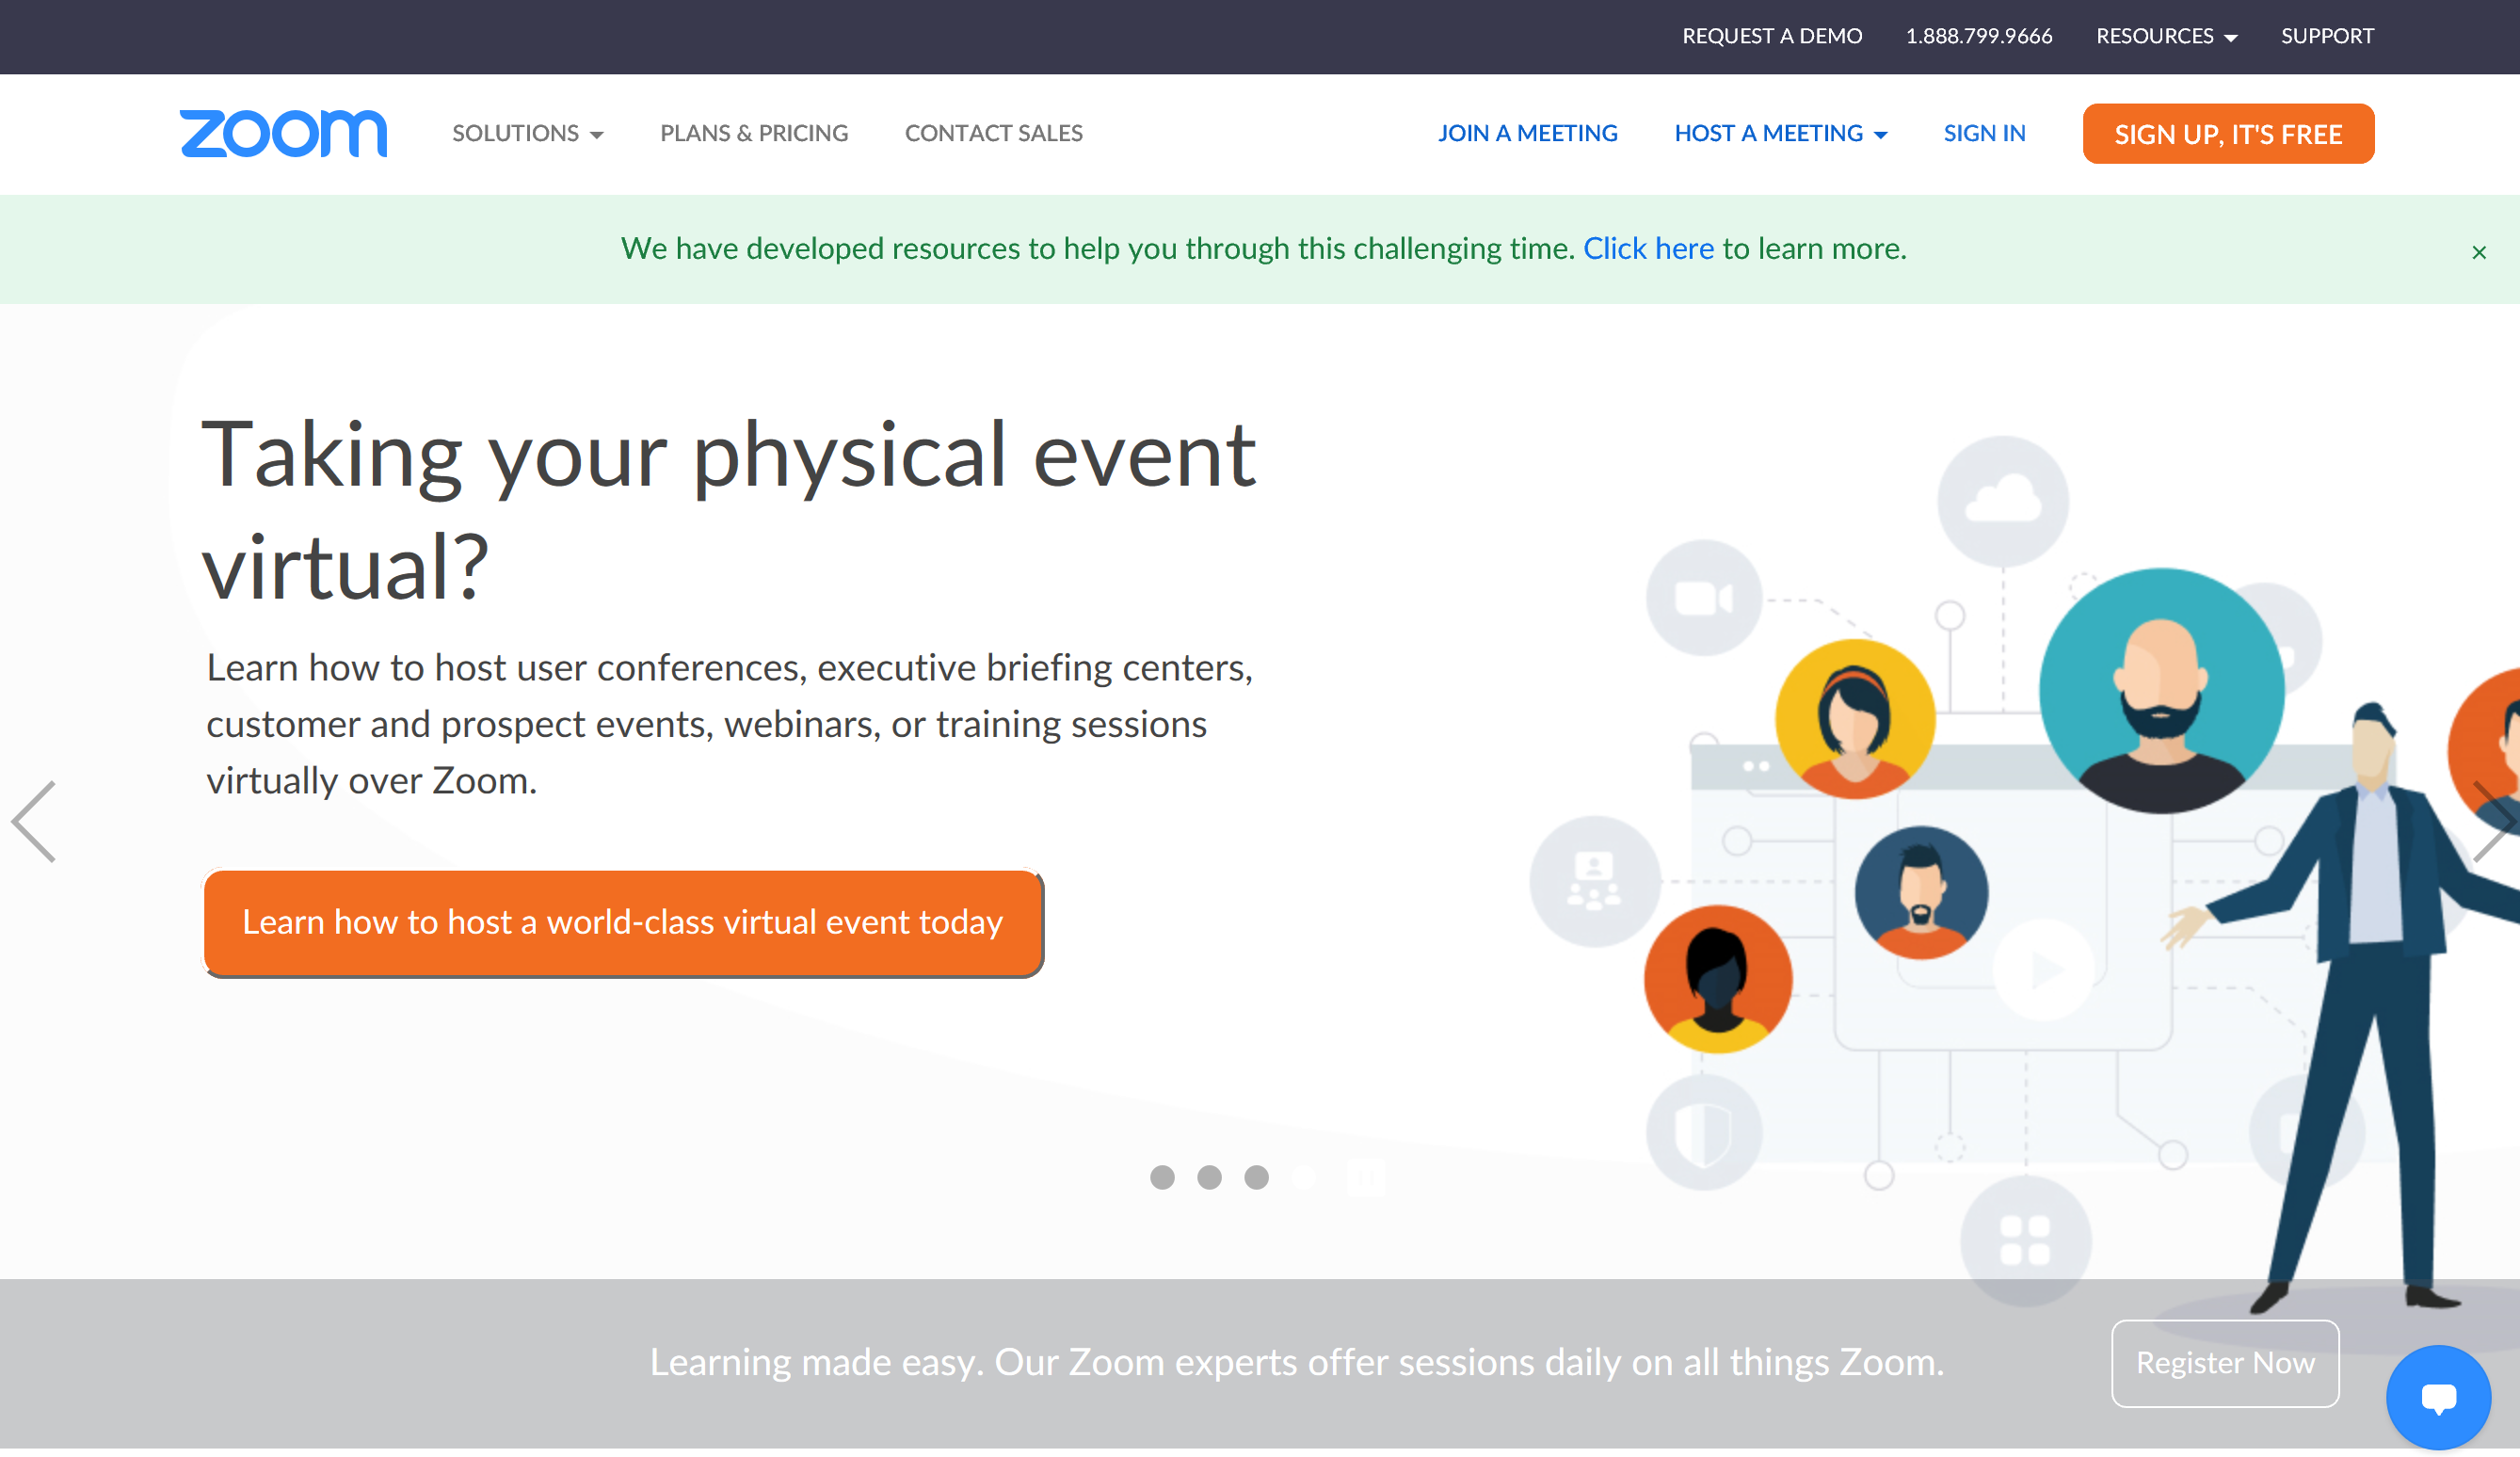The width and height of the screenshot is (2520, 1457).
Task: Click Learn how to host virtual event button
Action: 622,922
